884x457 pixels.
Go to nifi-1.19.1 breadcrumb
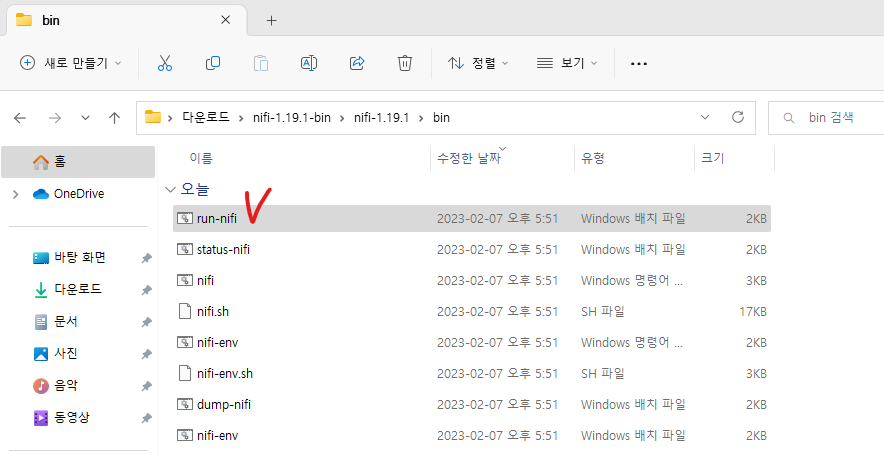pyautogui.click(x=381, y=118)
